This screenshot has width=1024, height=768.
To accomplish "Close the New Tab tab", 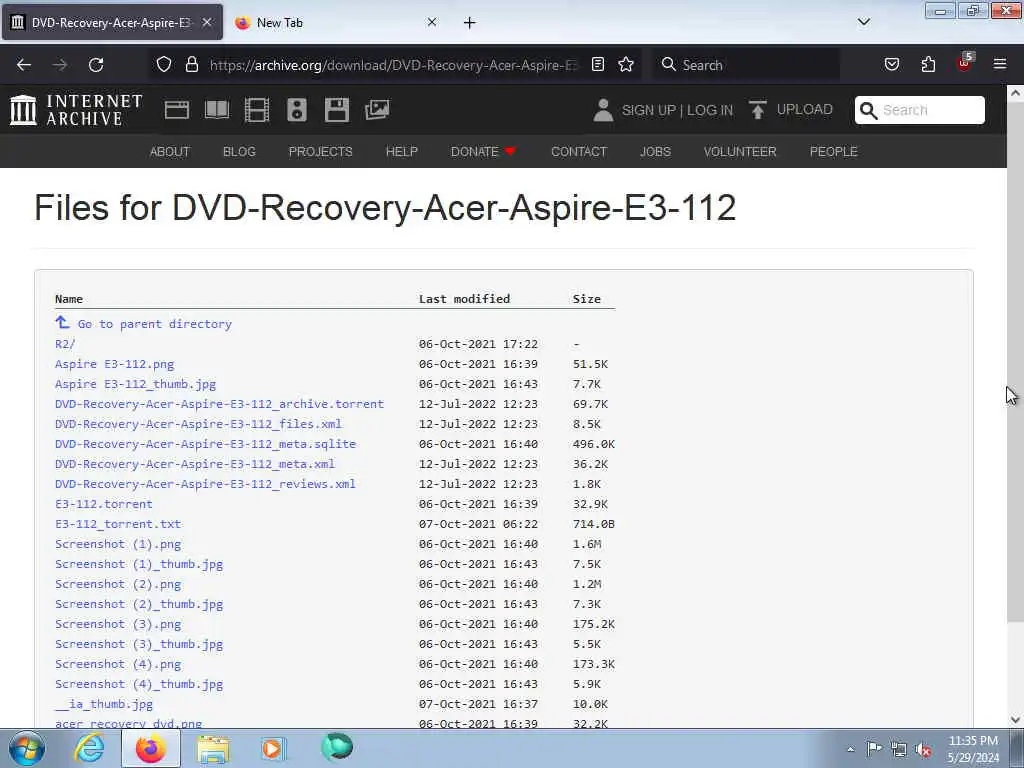I will tap(432, 22).
